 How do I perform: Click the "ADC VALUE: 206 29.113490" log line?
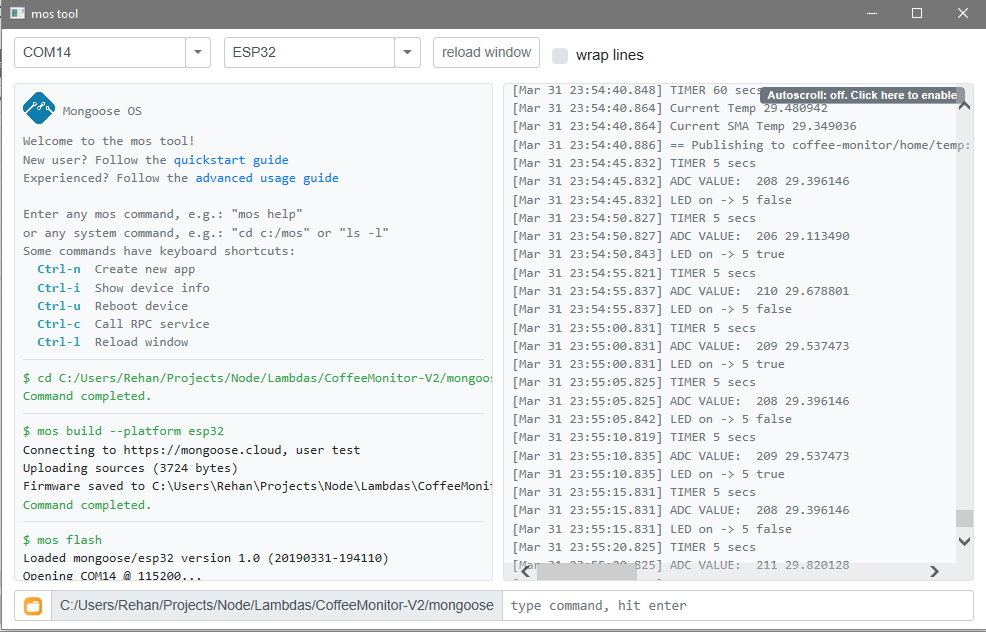(x=680, y=236)
